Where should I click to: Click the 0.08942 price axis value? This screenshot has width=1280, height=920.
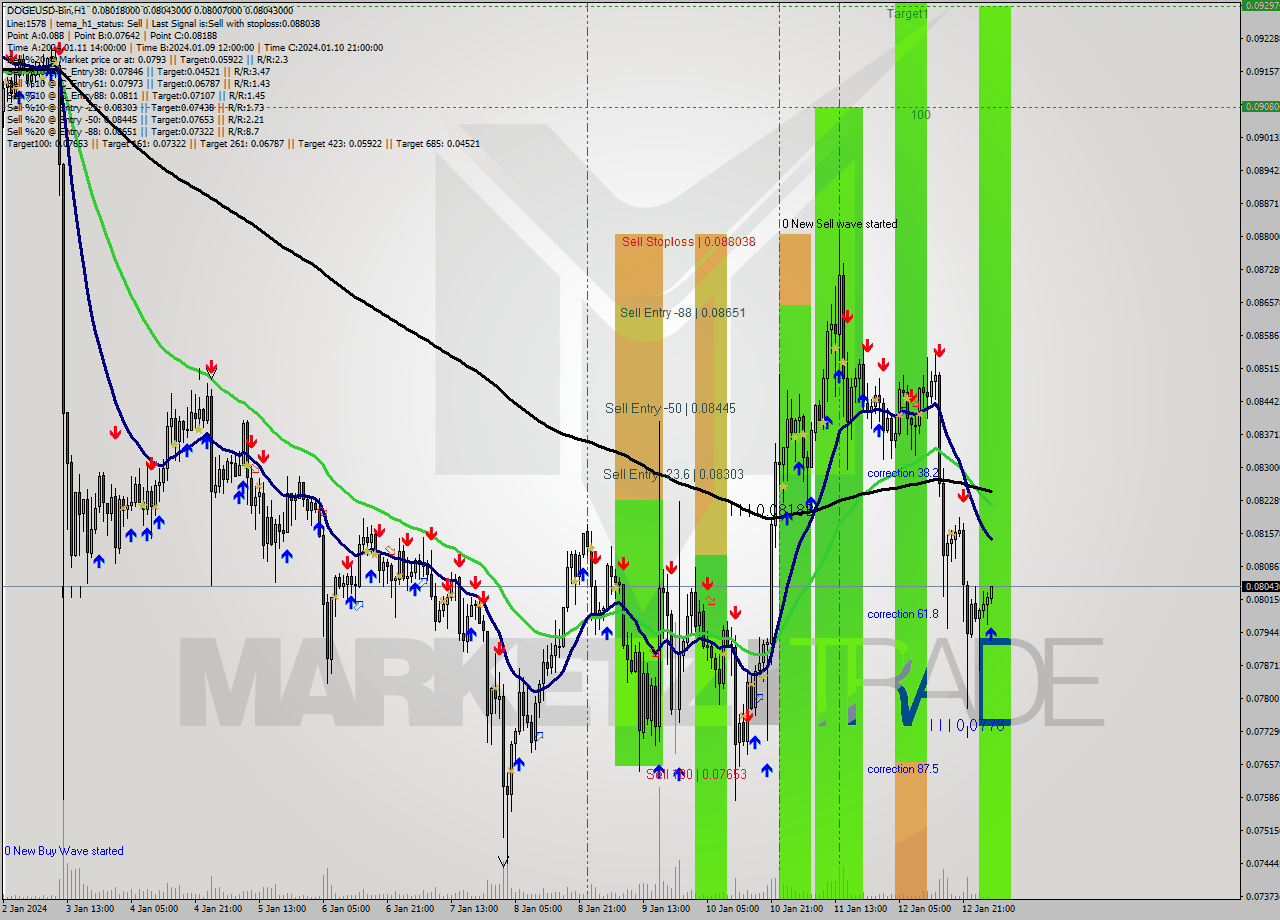coord(1262,170)
